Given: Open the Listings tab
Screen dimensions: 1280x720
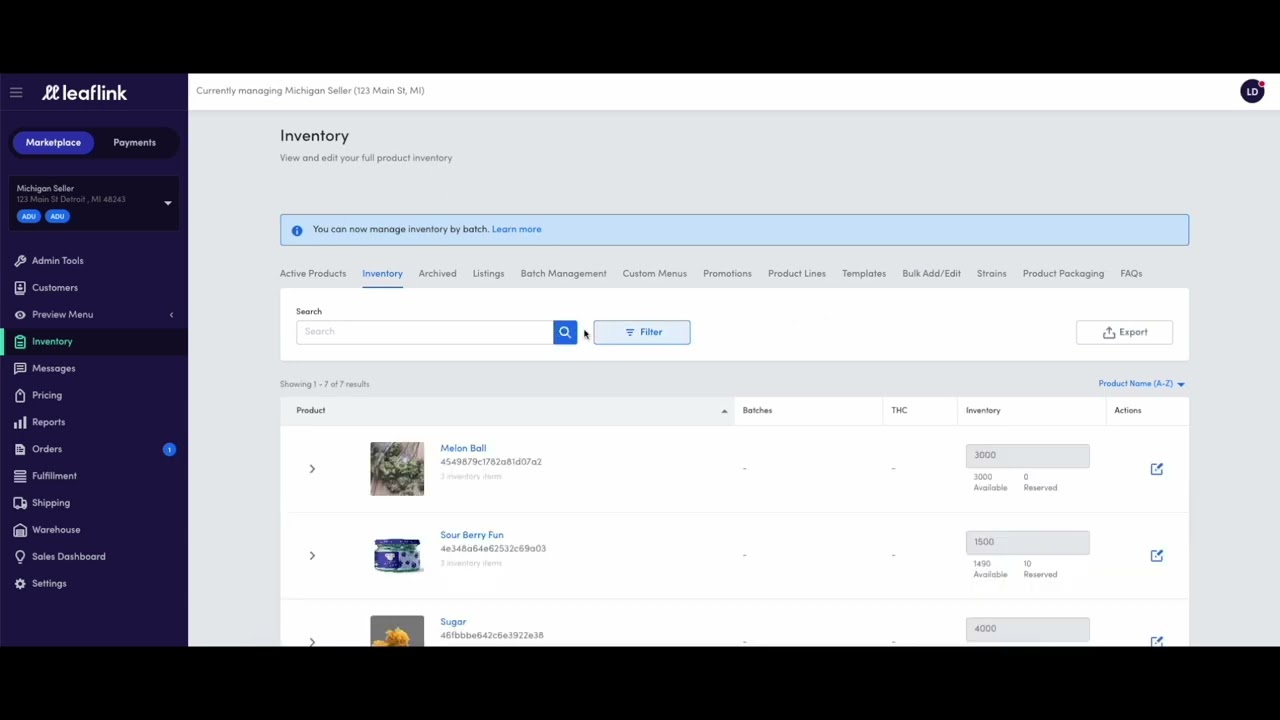Looking at the screenshot, I should click(x=488, y=274).
